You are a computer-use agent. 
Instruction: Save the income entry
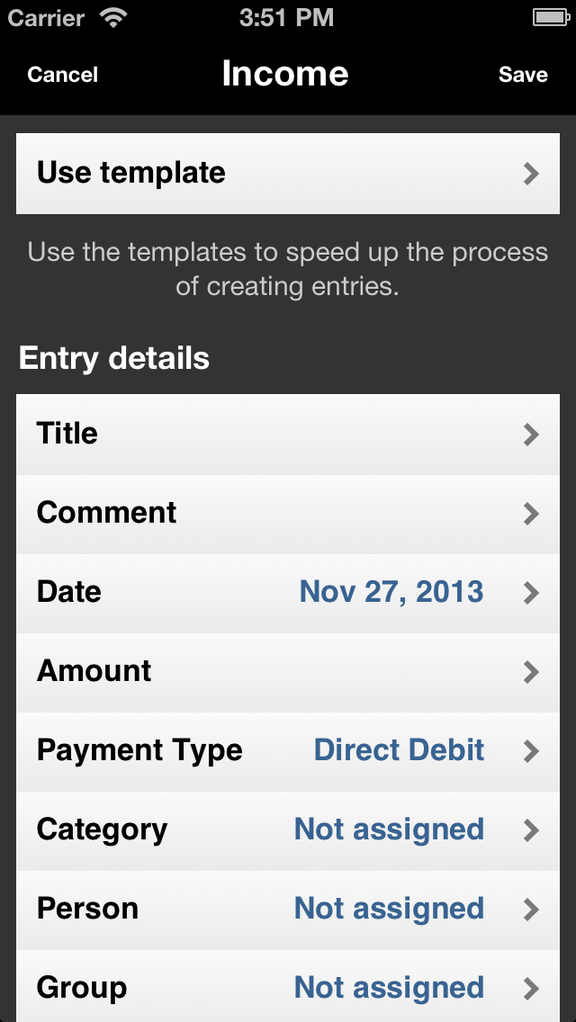point(523,74)
